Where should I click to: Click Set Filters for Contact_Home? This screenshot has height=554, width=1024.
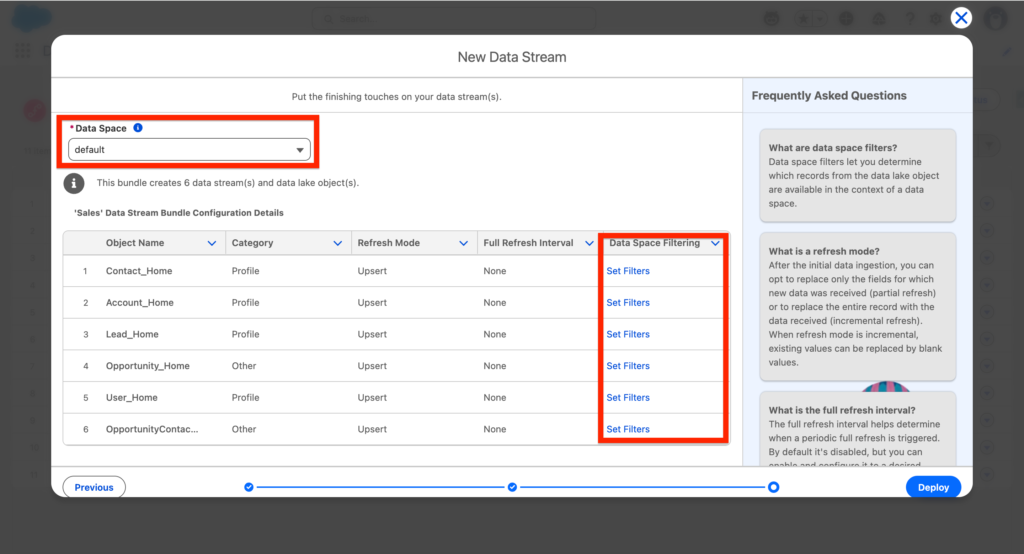click(628, 271)
